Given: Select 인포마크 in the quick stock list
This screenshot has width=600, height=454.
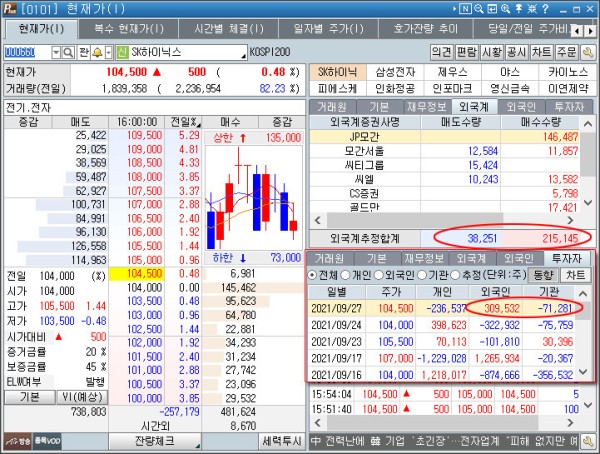Looking at the screenshot, I should pyautogui.click(x=452, y=88).
